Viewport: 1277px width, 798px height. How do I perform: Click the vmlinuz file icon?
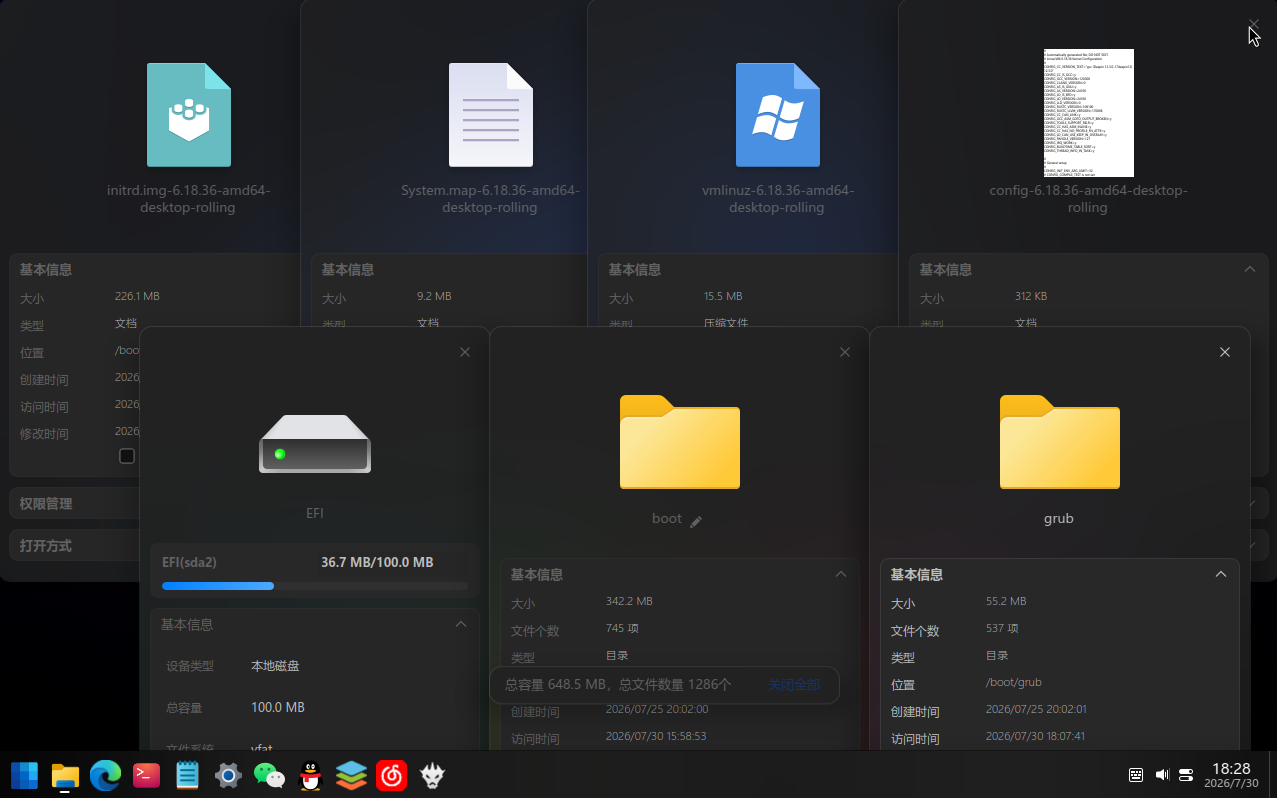coord(778,115)
